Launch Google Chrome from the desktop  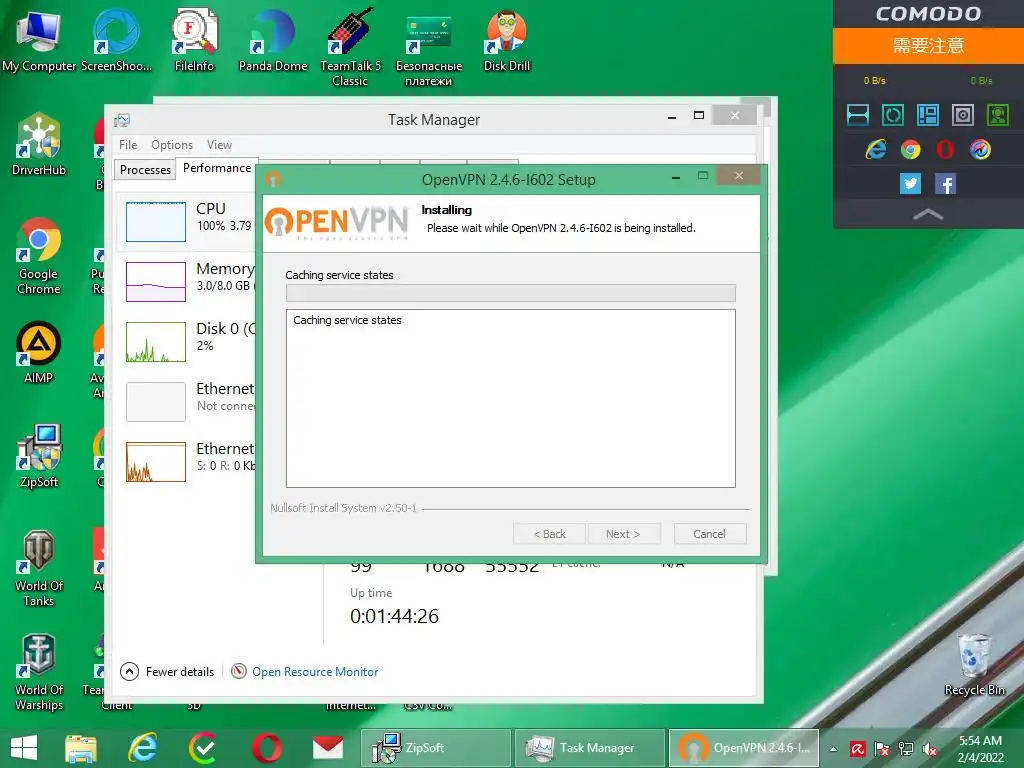tap(39, 256)
